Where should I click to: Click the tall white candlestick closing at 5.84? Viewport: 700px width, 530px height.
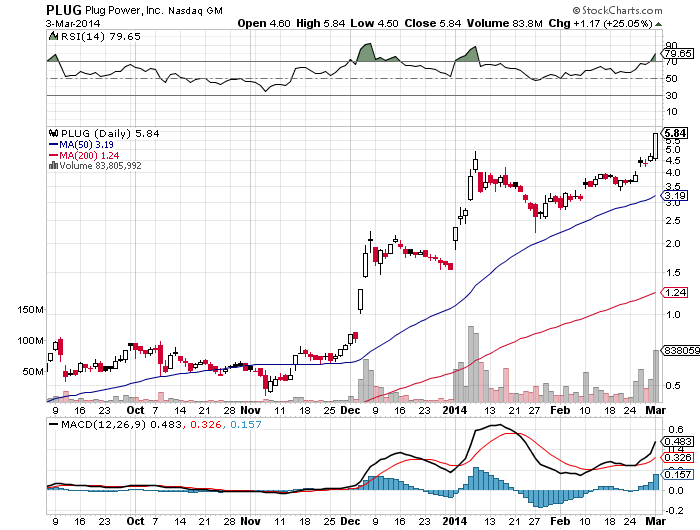pos(655,146)
